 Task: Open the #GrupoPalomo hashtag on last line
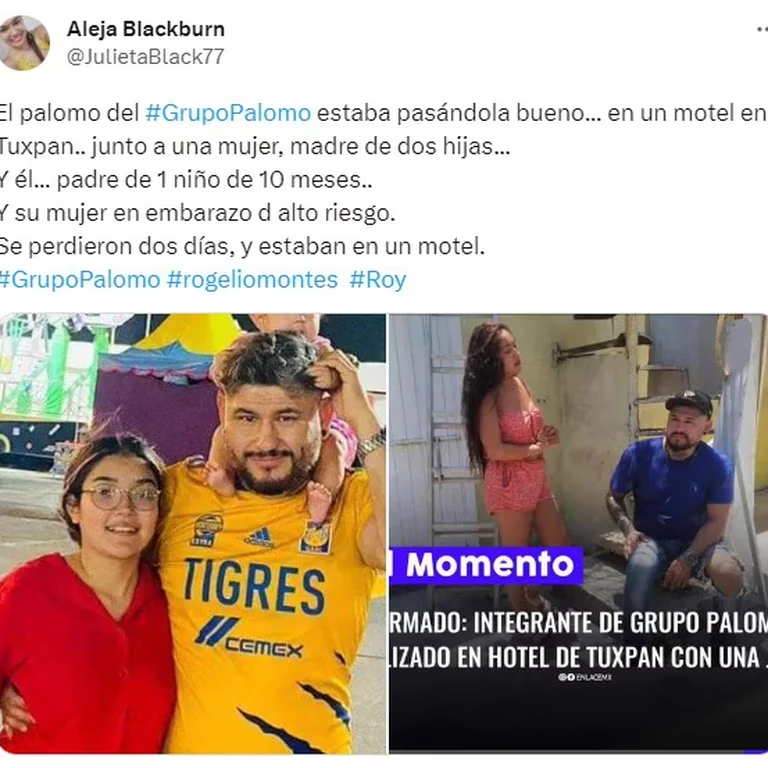[80, 280]
